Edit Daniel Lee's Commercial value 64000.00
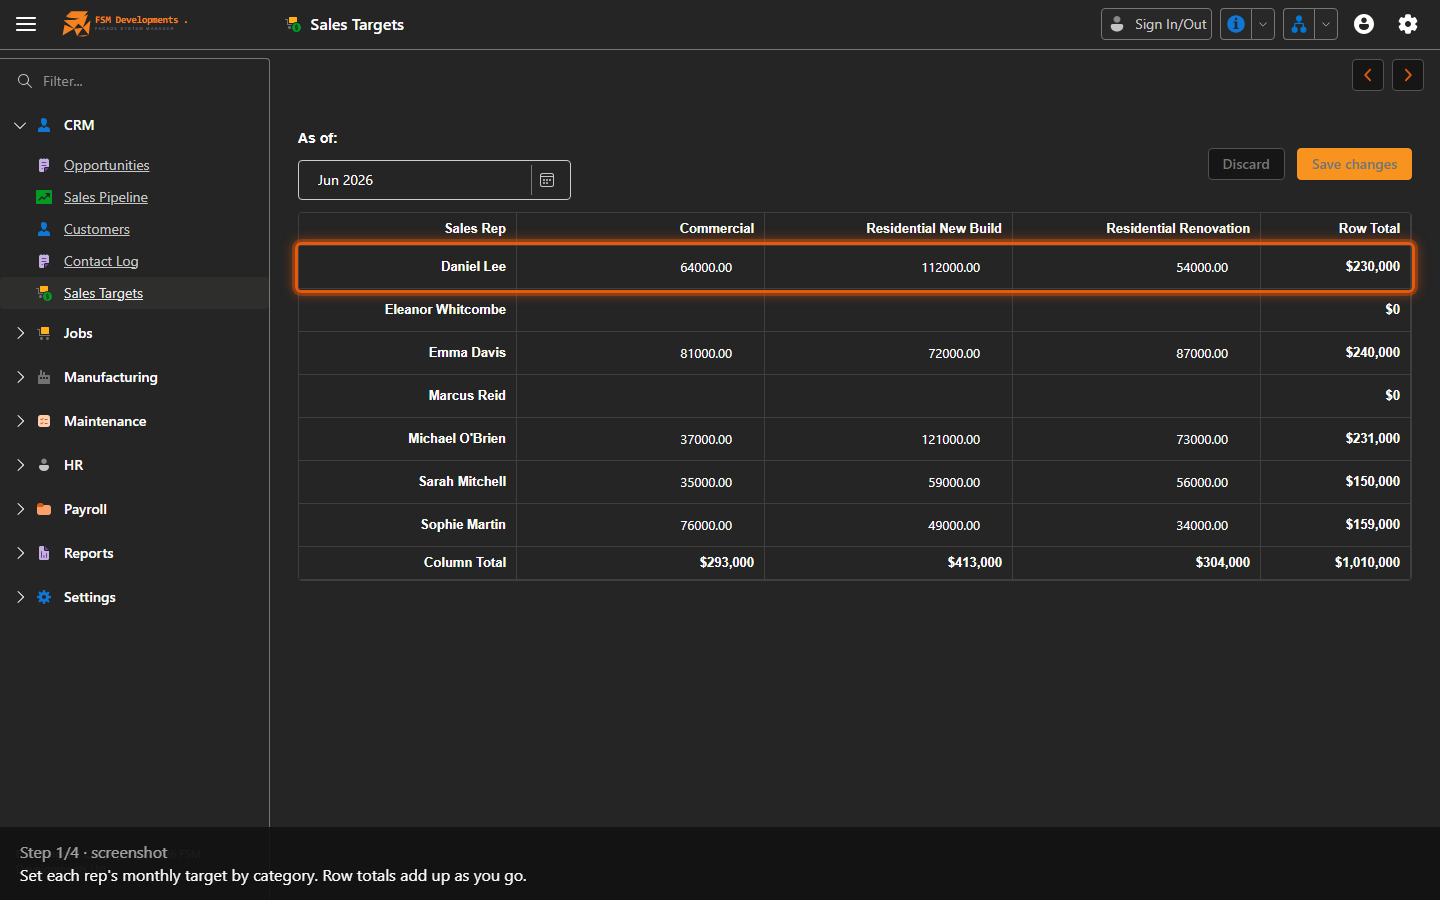 [640, 267]
